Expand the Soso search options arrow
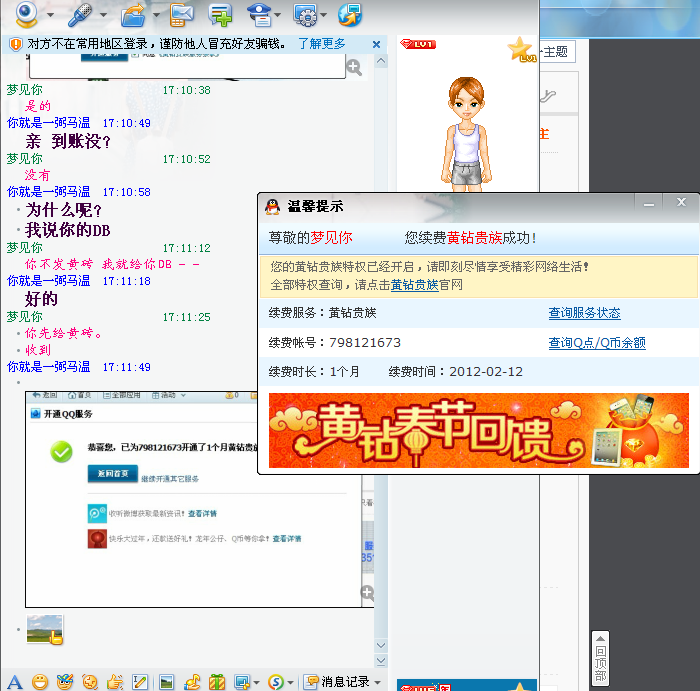 pos(290,683)
